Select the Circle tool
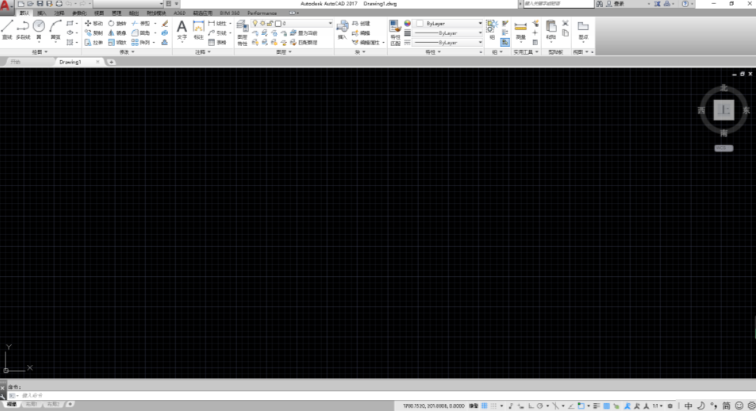The height and width of the screenshot is (411, 756). pos(39,27)
